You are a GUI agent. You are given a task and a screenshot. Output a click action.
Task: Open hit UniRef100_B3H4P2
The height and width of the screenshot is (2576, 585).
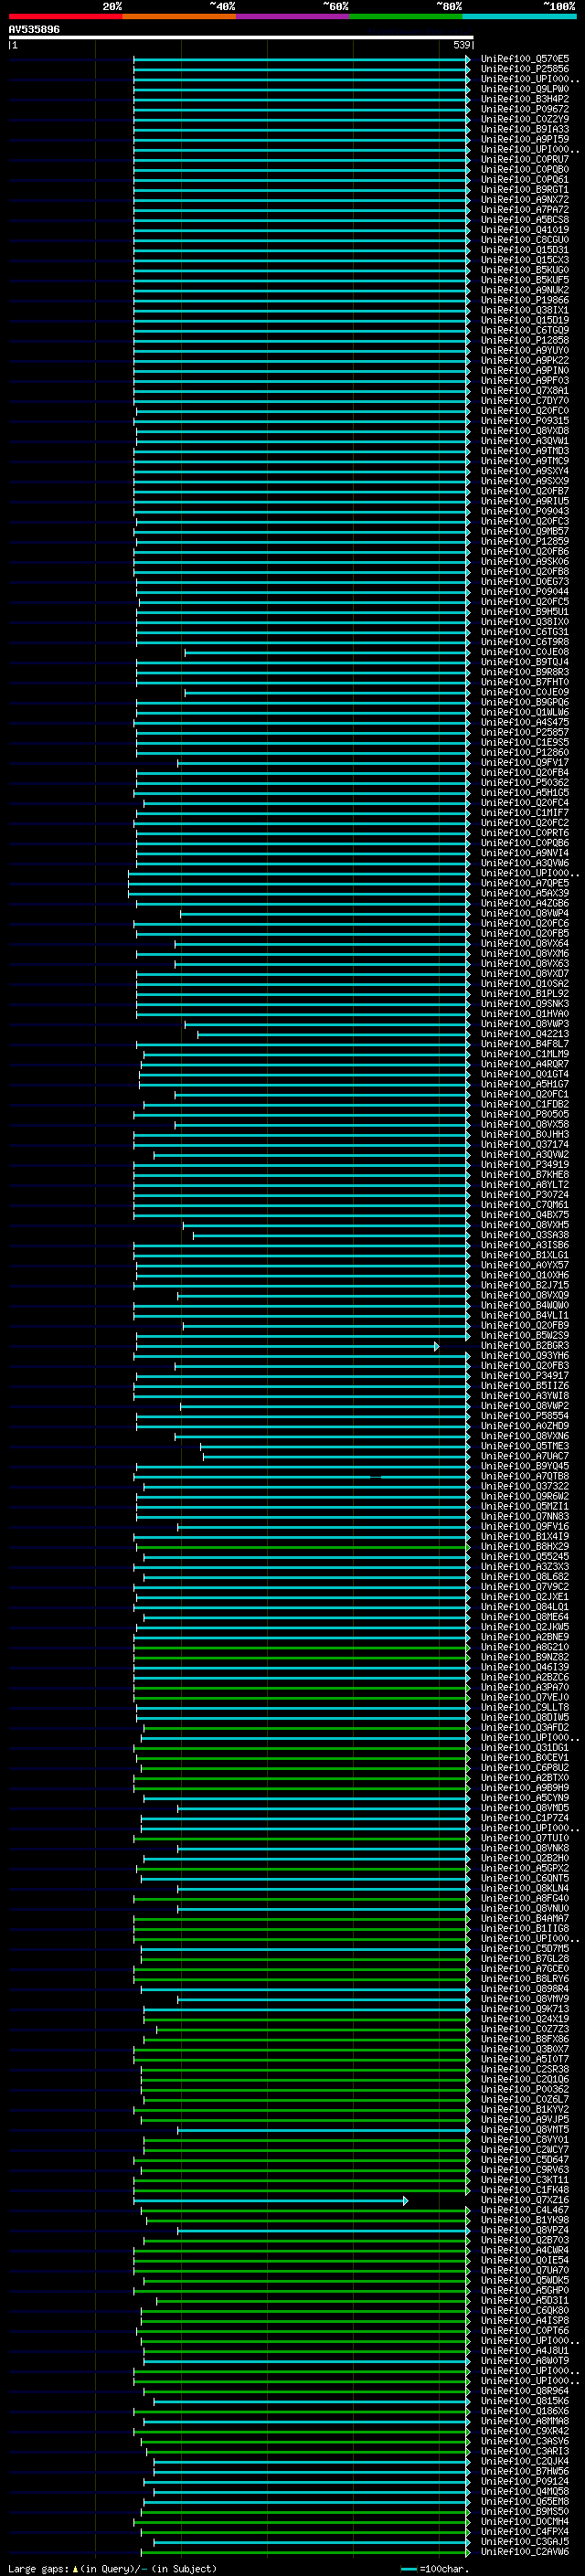[x=525, y=100]
